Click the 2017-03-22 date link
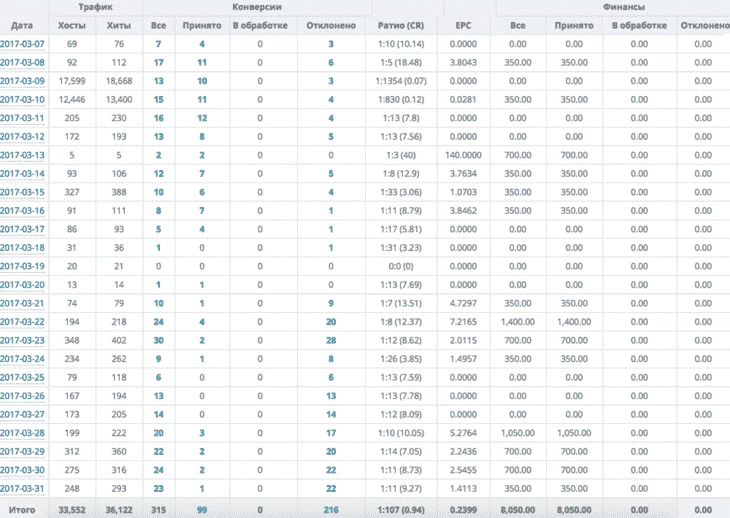This screenshot has height=518, width=730. coord(22,322)
